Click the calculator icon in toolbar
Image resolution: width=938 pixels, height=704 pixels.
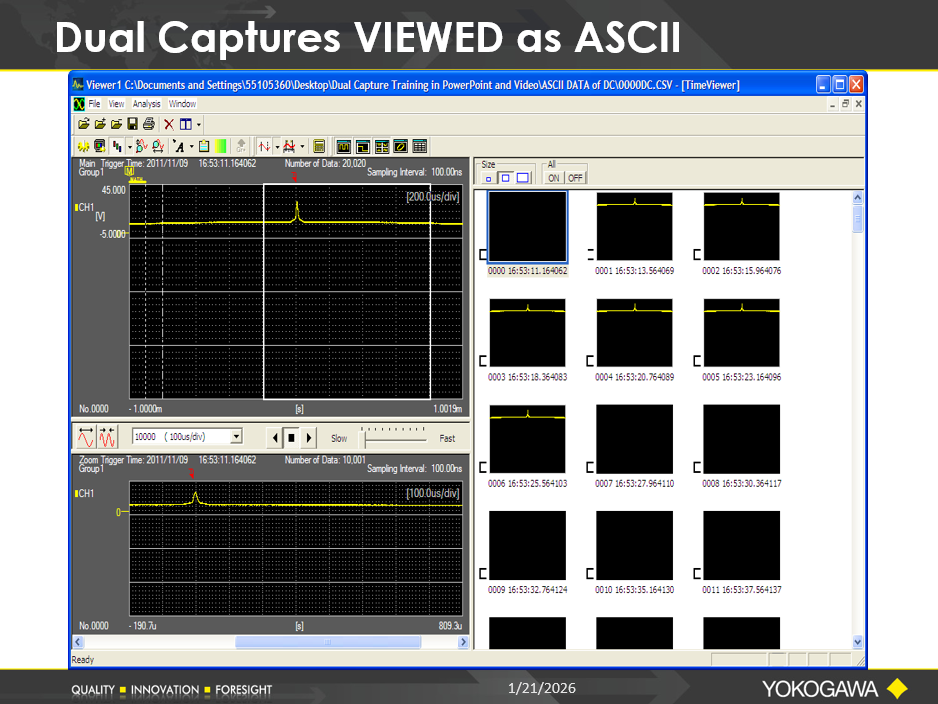319,146
